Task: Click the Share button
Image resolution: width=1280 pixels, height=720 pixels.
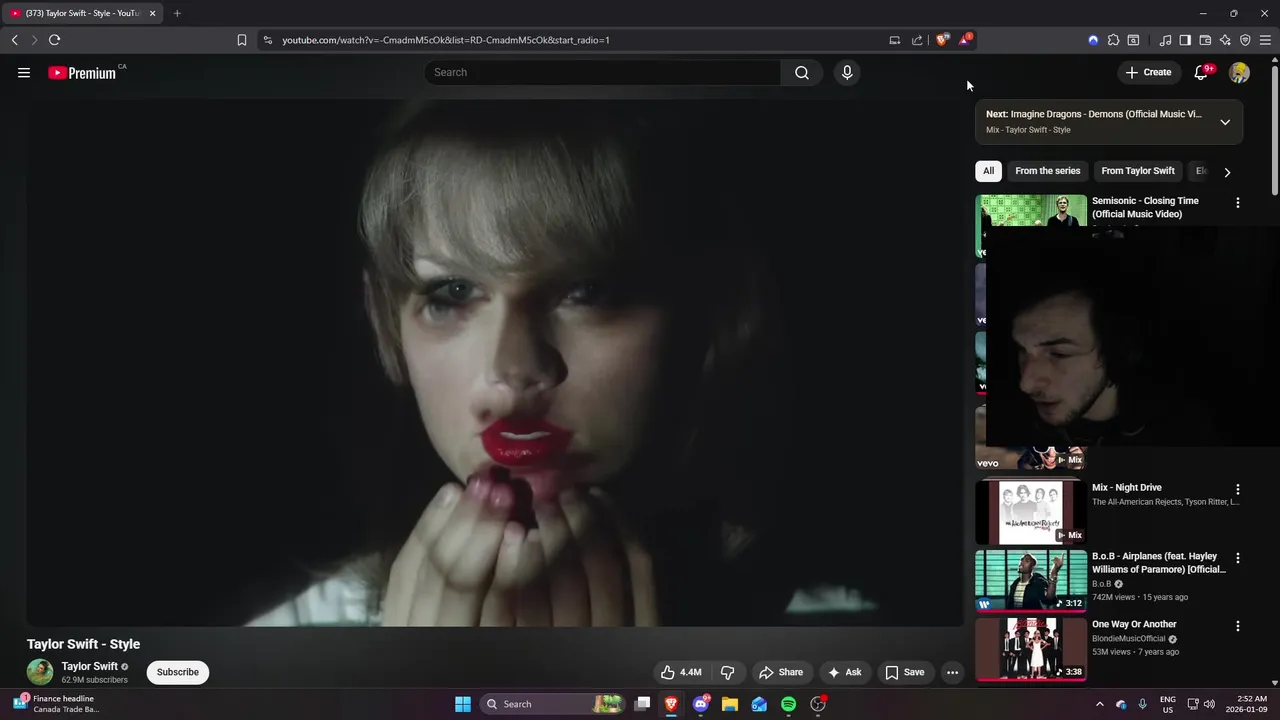Action: coord(781,672)
